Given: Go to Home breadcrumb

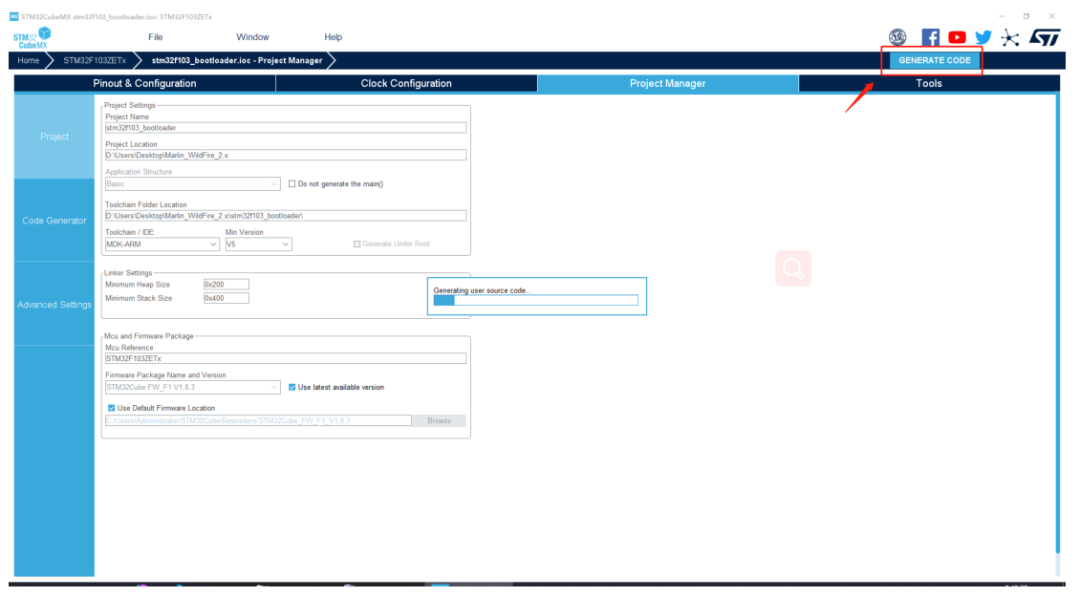Looking at the screenshot, I should pyautogui.click(x=28, y=61).
